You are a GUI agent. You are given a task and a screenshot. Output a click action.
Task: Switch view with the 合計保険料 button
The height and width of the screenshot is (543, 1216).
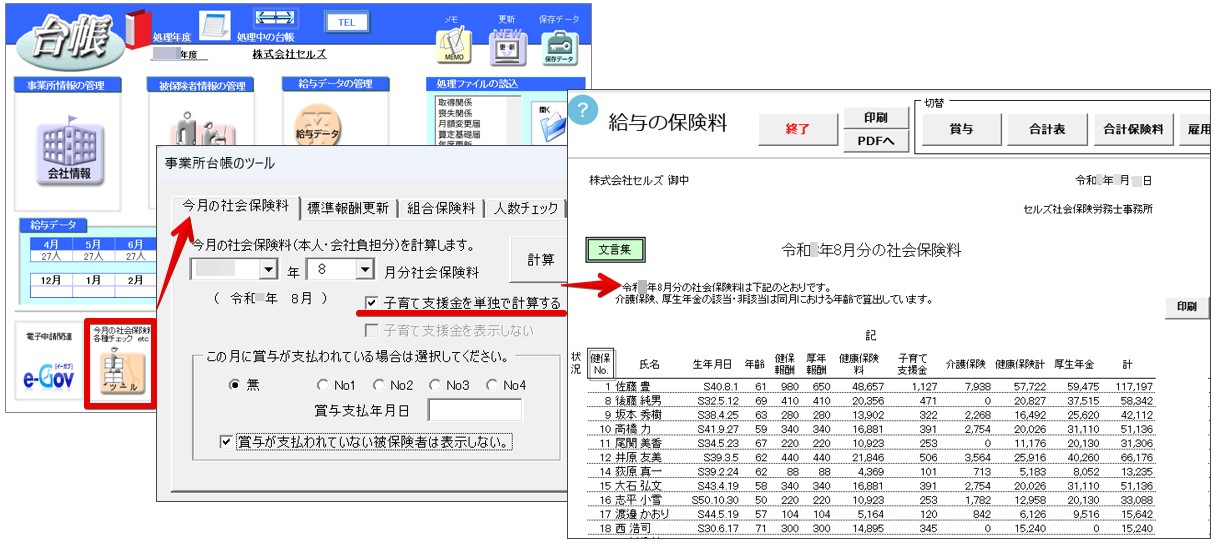click(1133, 129)
